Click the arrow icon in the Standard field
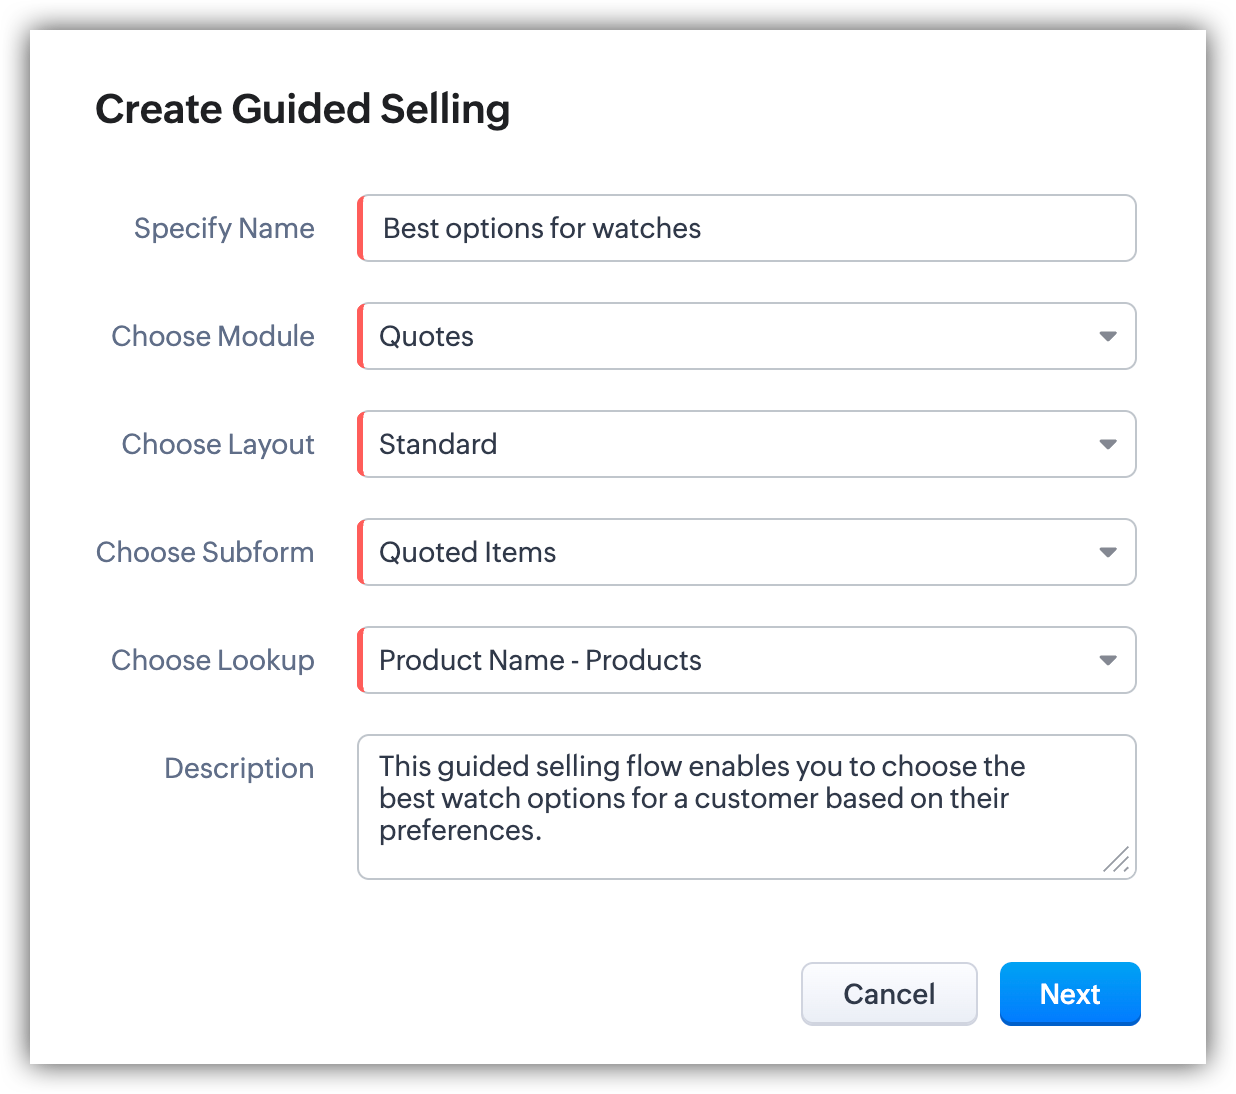The height and width of the screenshot is (1094, 1236). click(1107, 444)
